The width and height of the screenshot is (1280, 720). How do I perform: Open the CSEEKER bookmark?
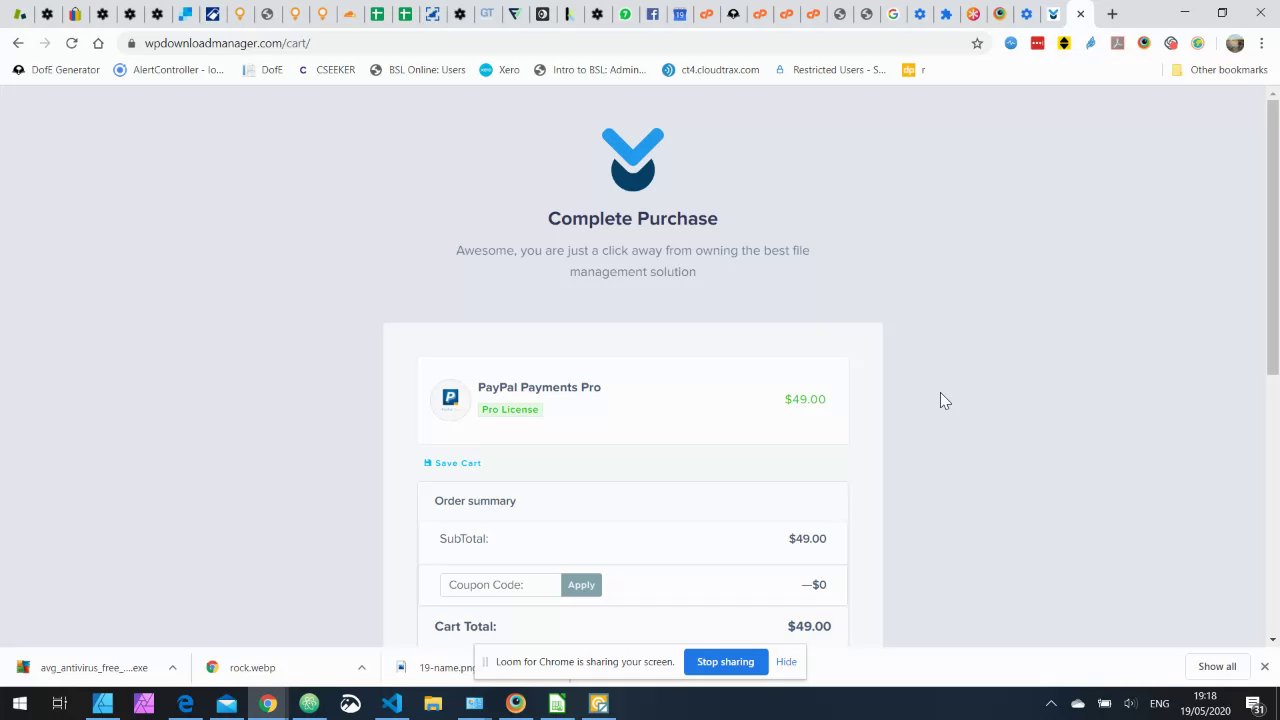click(326, 70)
